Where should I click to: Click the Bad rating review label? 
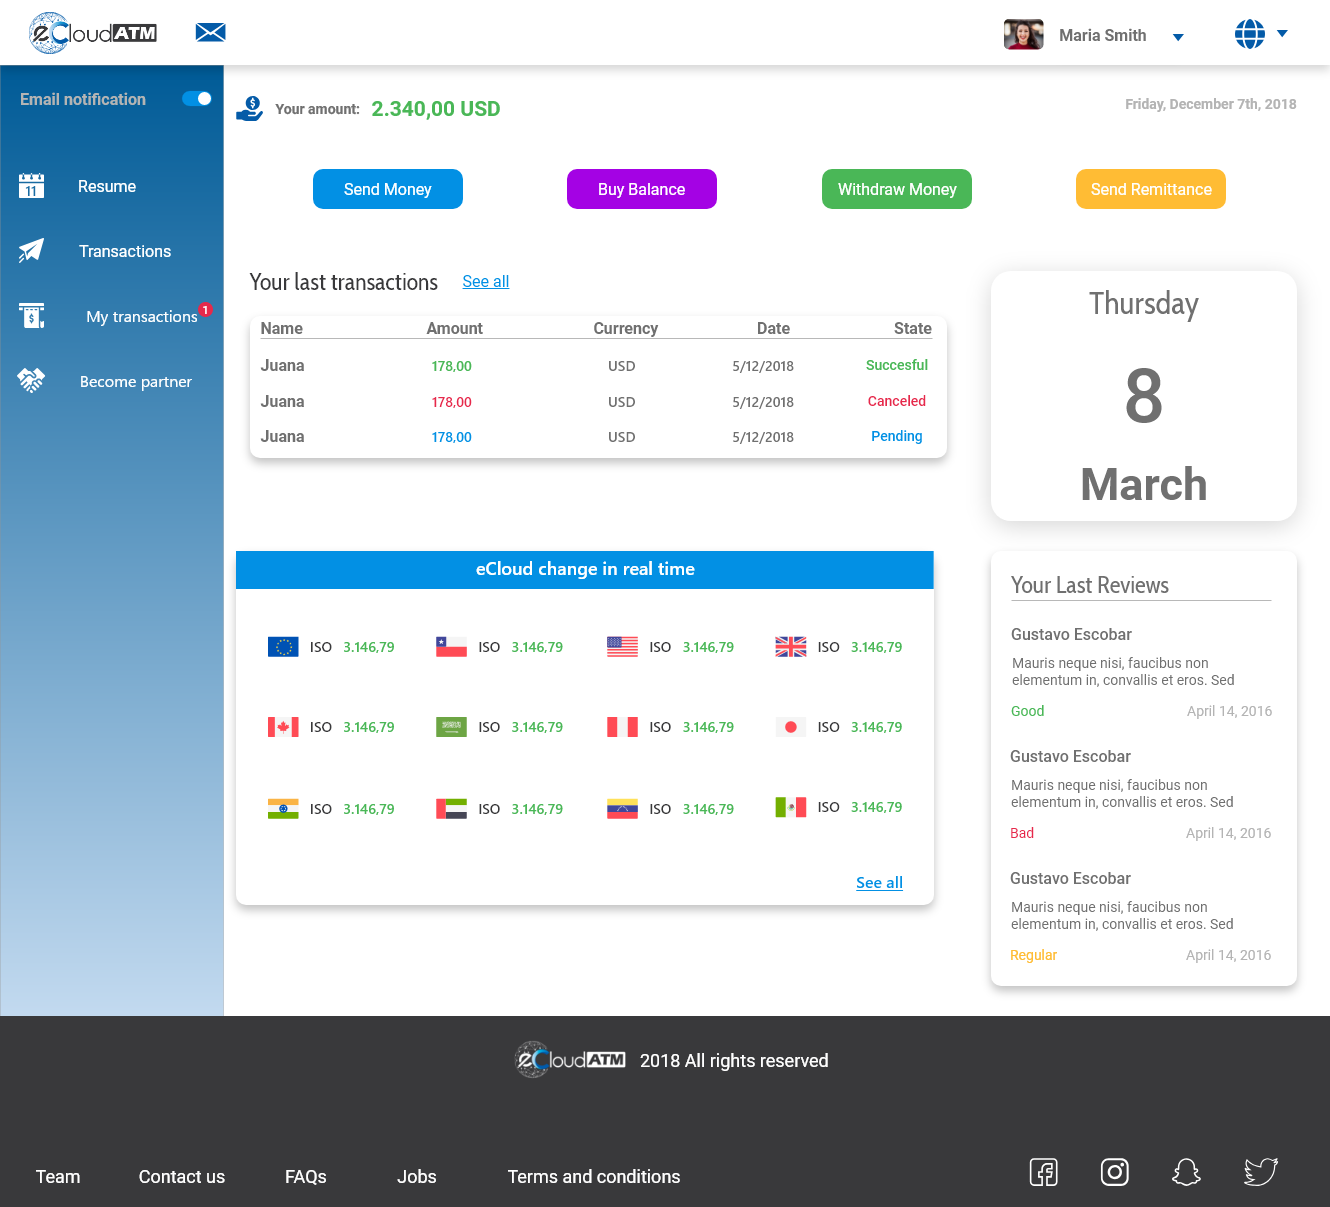(x=1022, y=833)
